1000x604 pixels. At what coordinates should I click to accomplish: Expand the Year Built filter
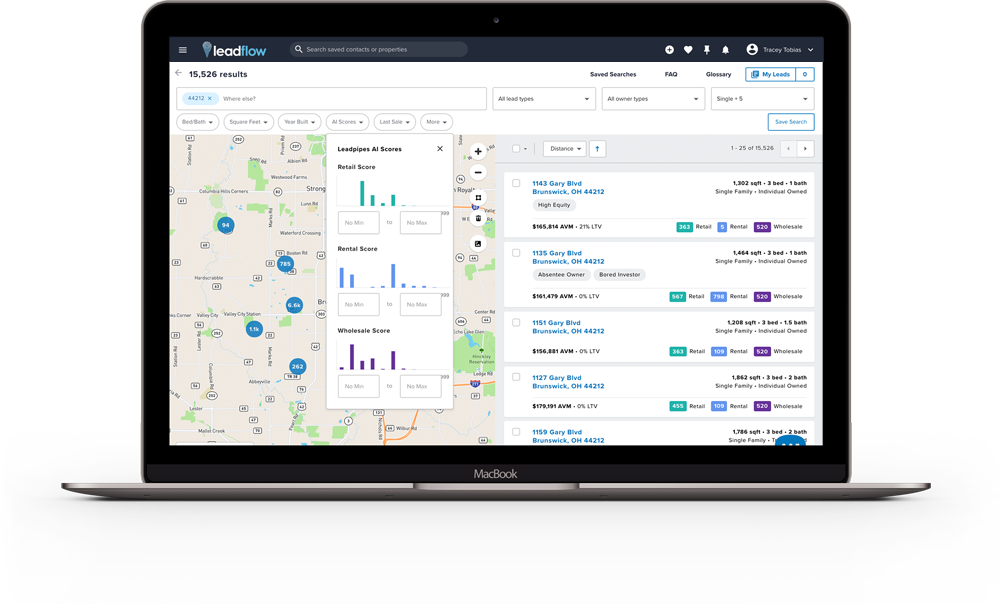(300, 122)
